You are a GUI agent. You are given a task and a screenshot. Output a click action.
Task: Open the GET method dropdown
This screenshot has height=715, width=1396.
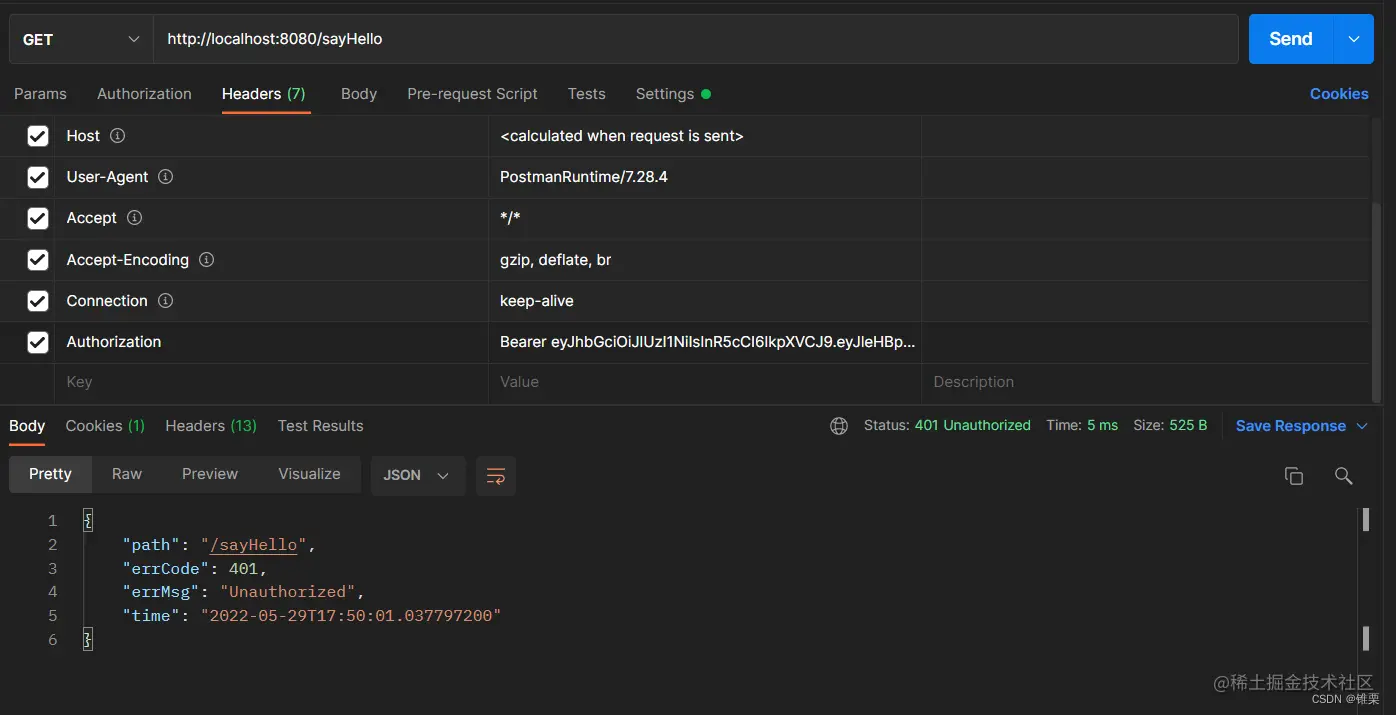click(x=81, y=39)
